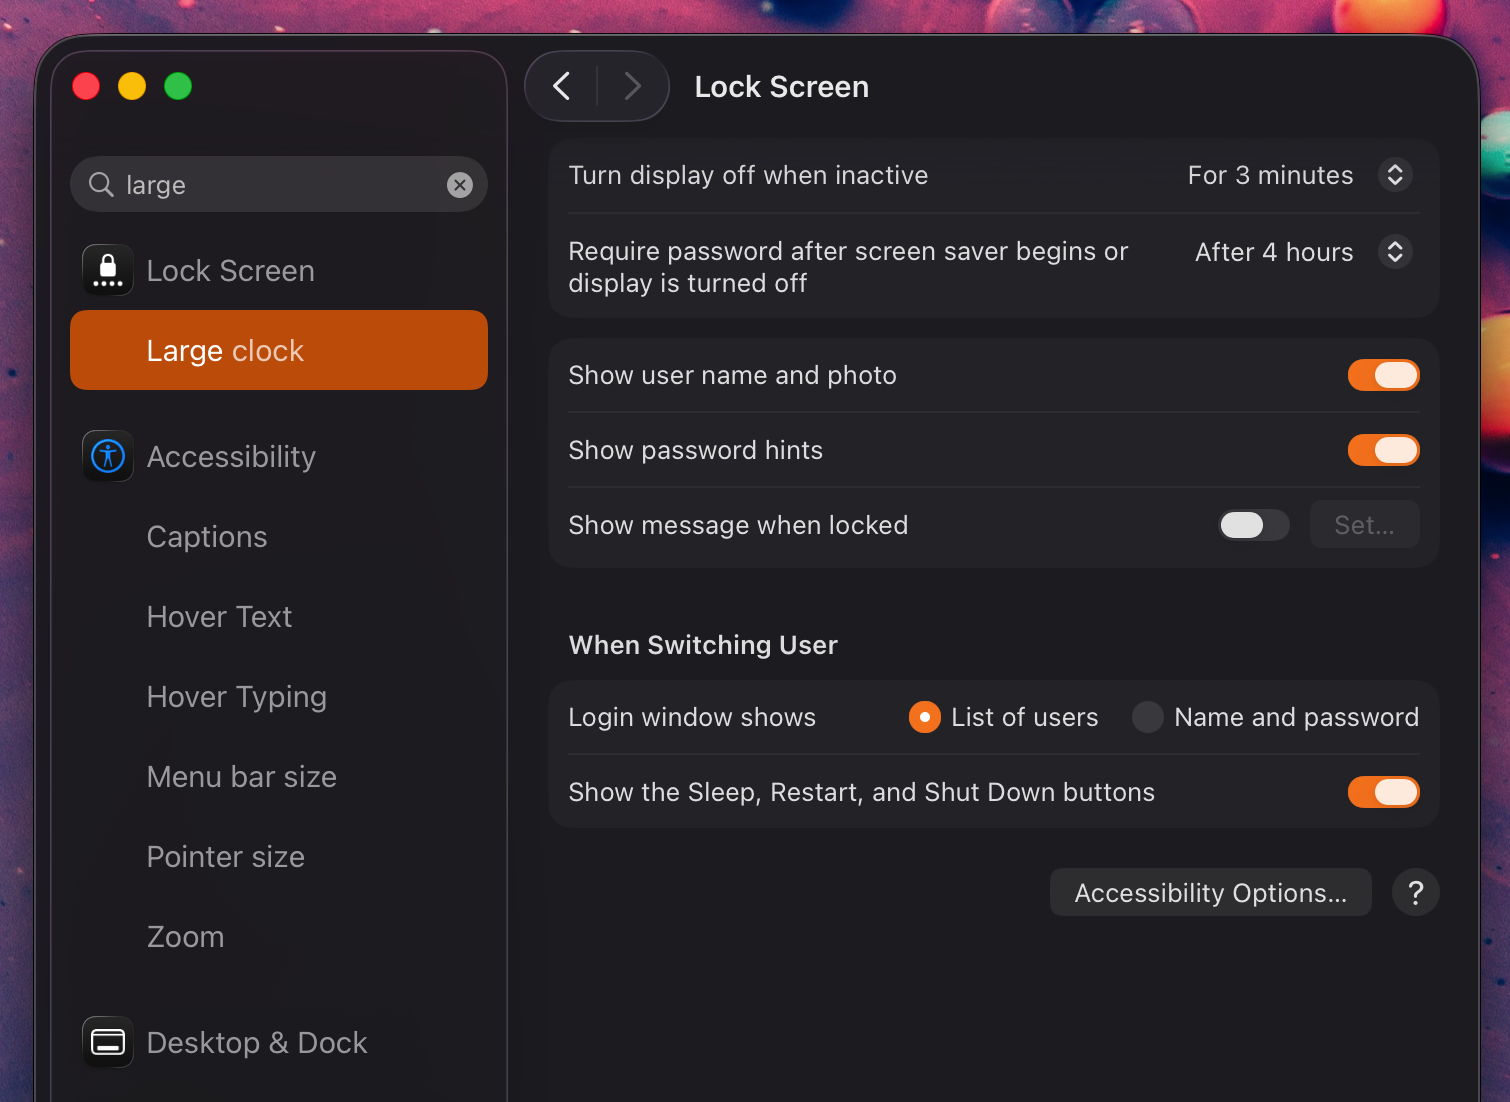The height and width of the screenshot is (1102, 1510).
Task: Click the Accessibility Options button
Action: click(x=1210, y=892)
